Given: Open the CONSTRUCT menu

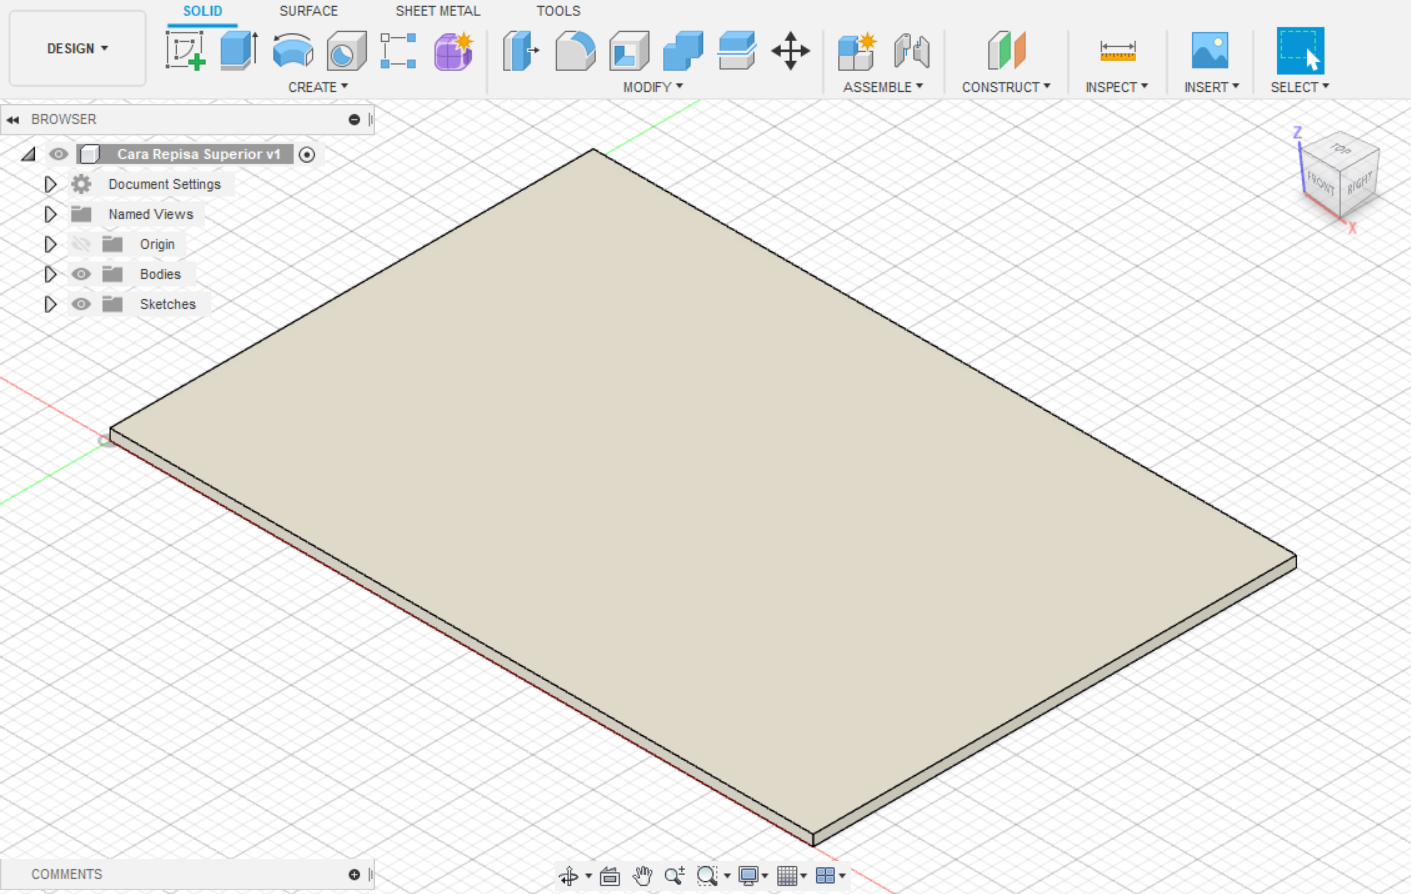Looking at the screenshot, I should coord(1006,87).
